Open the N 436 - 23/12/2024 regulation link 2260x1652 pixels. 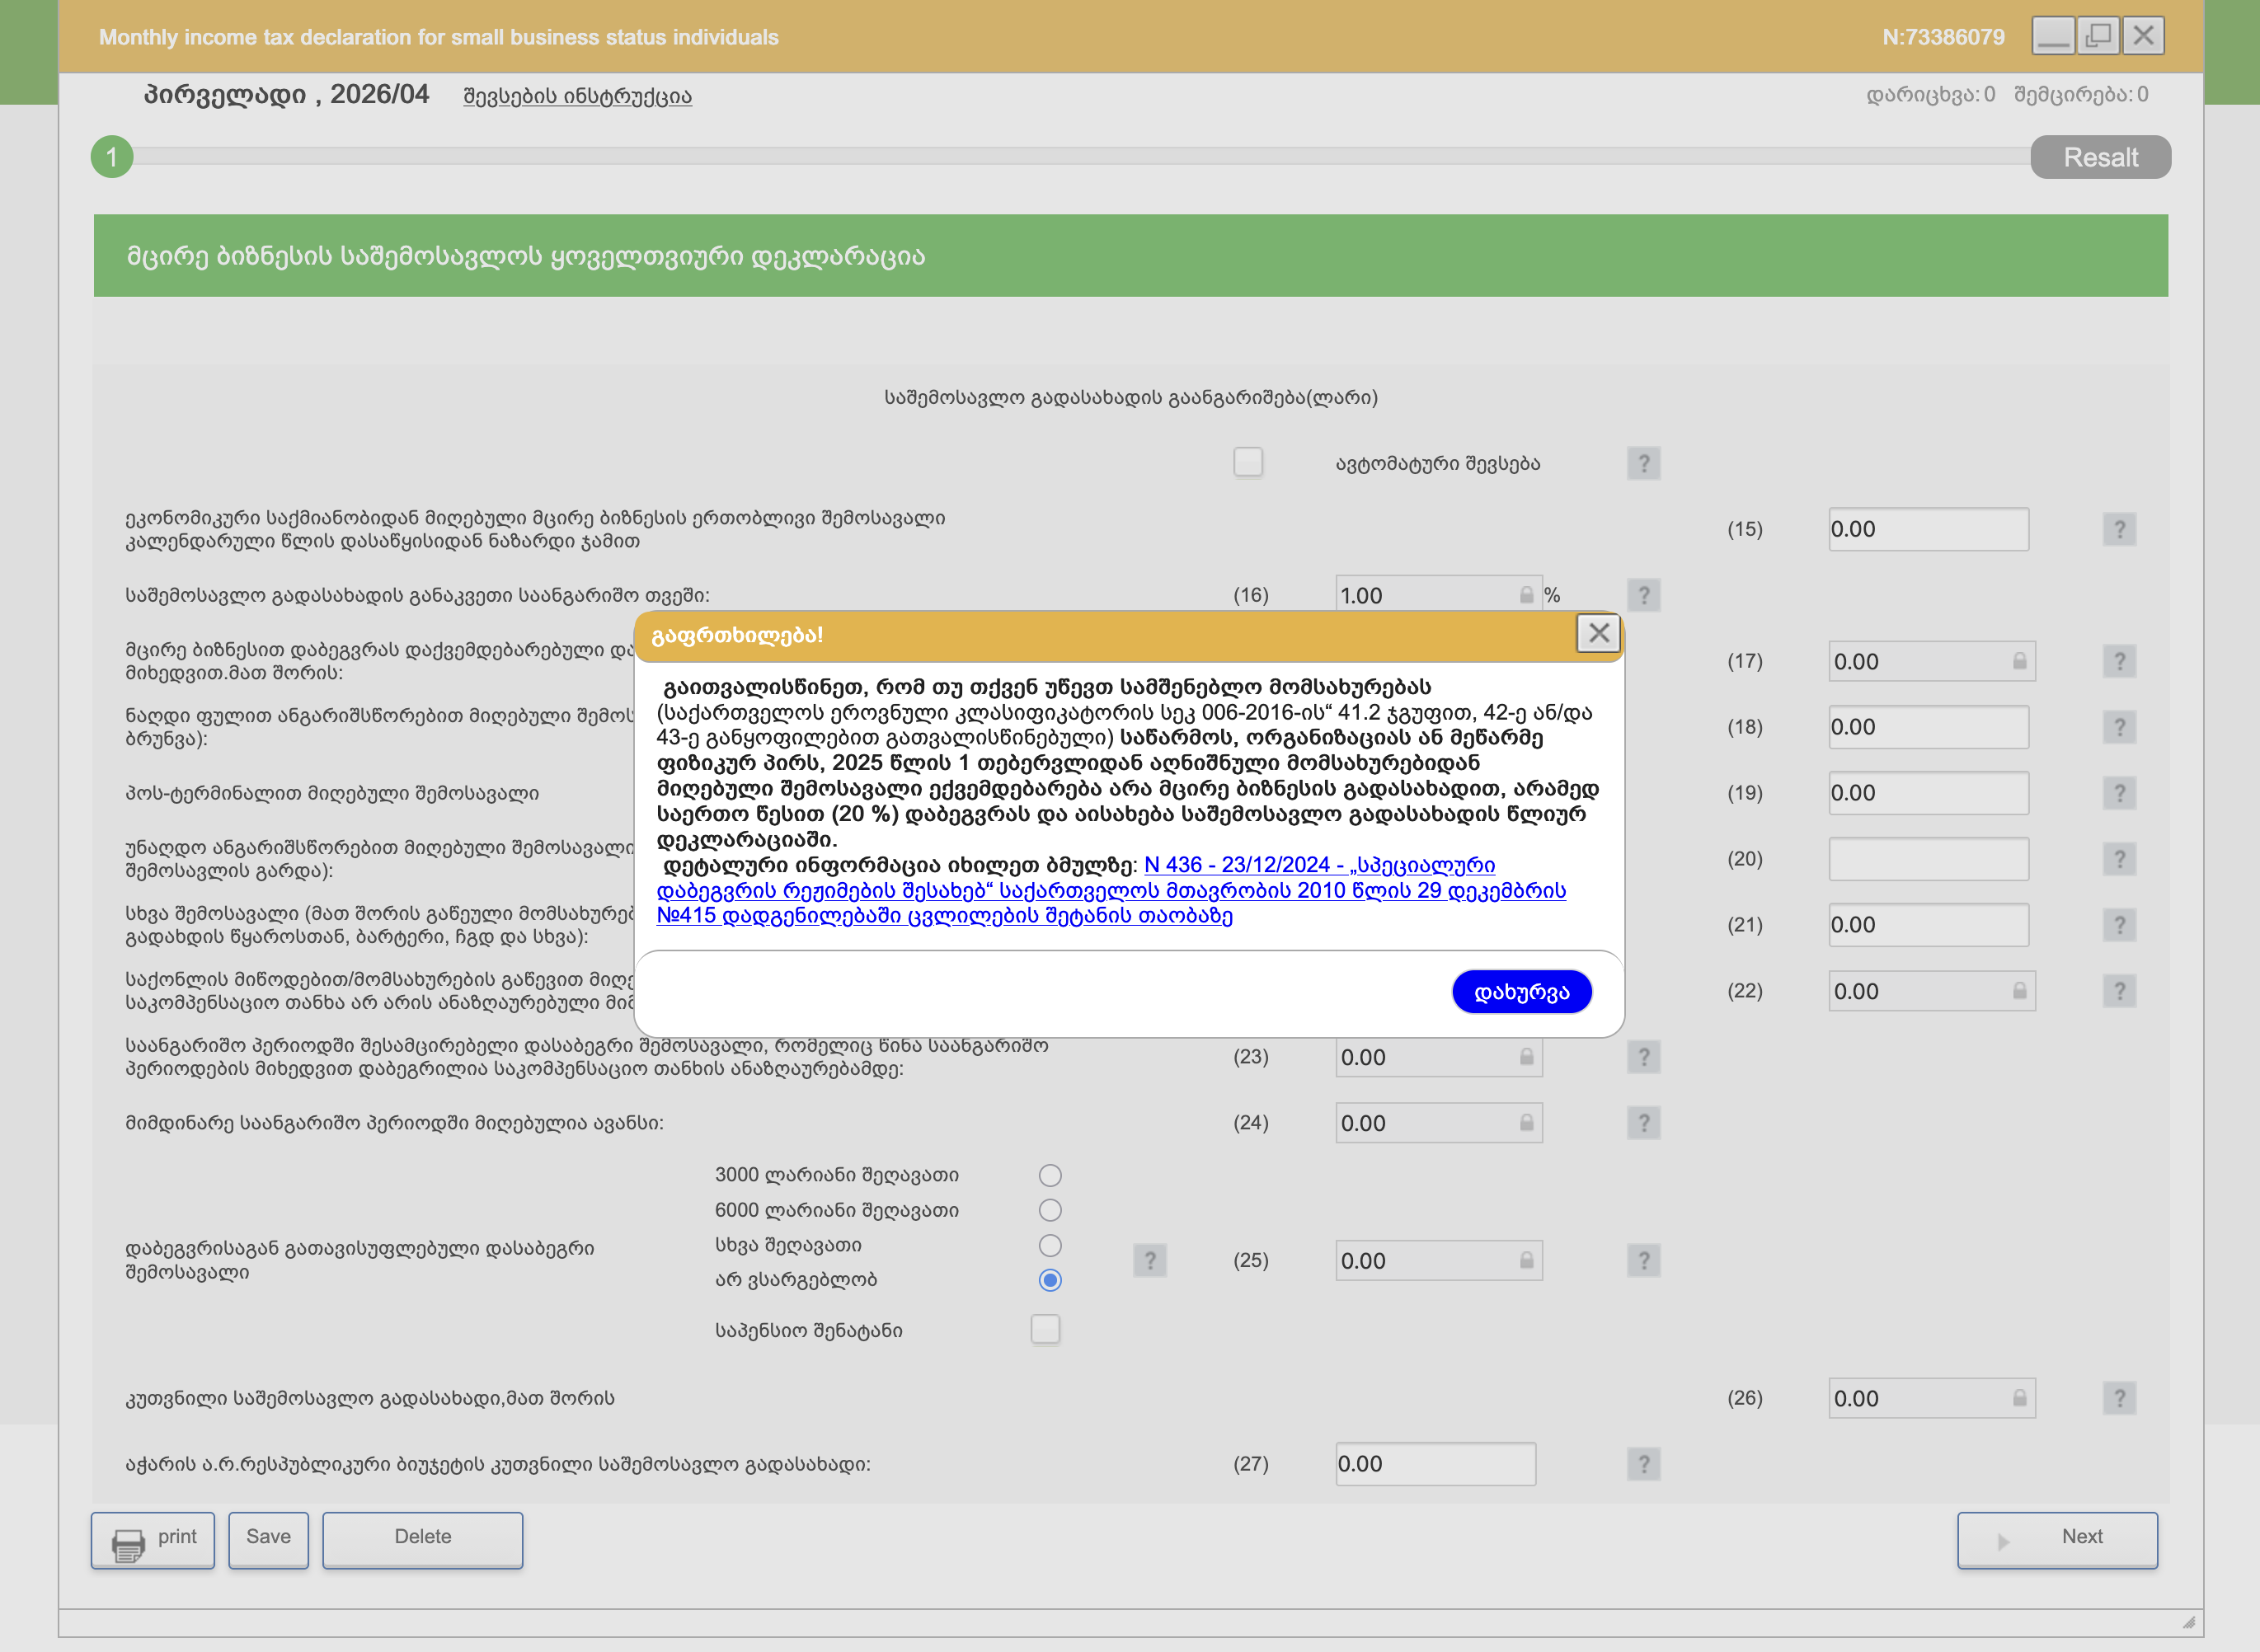[x=1111, y=890]
